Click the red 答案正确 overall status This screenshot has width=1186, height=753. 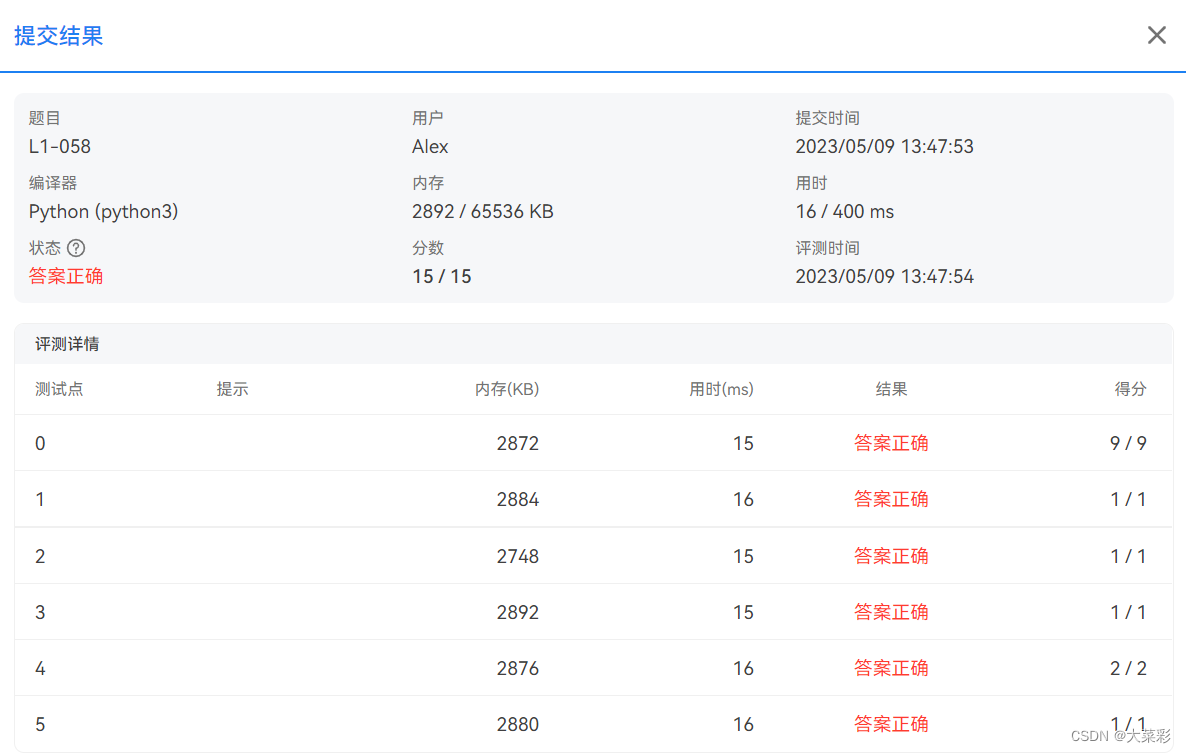(x=66, y=277)
